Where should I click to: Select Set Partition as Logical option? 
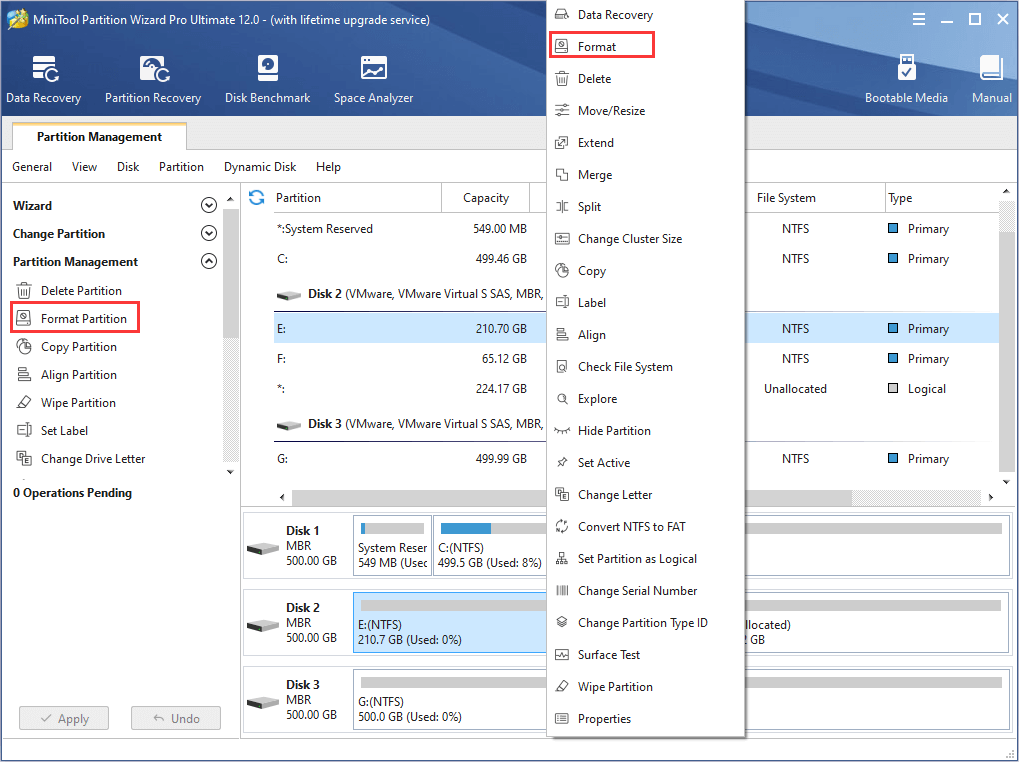click(x=645, y=559)
